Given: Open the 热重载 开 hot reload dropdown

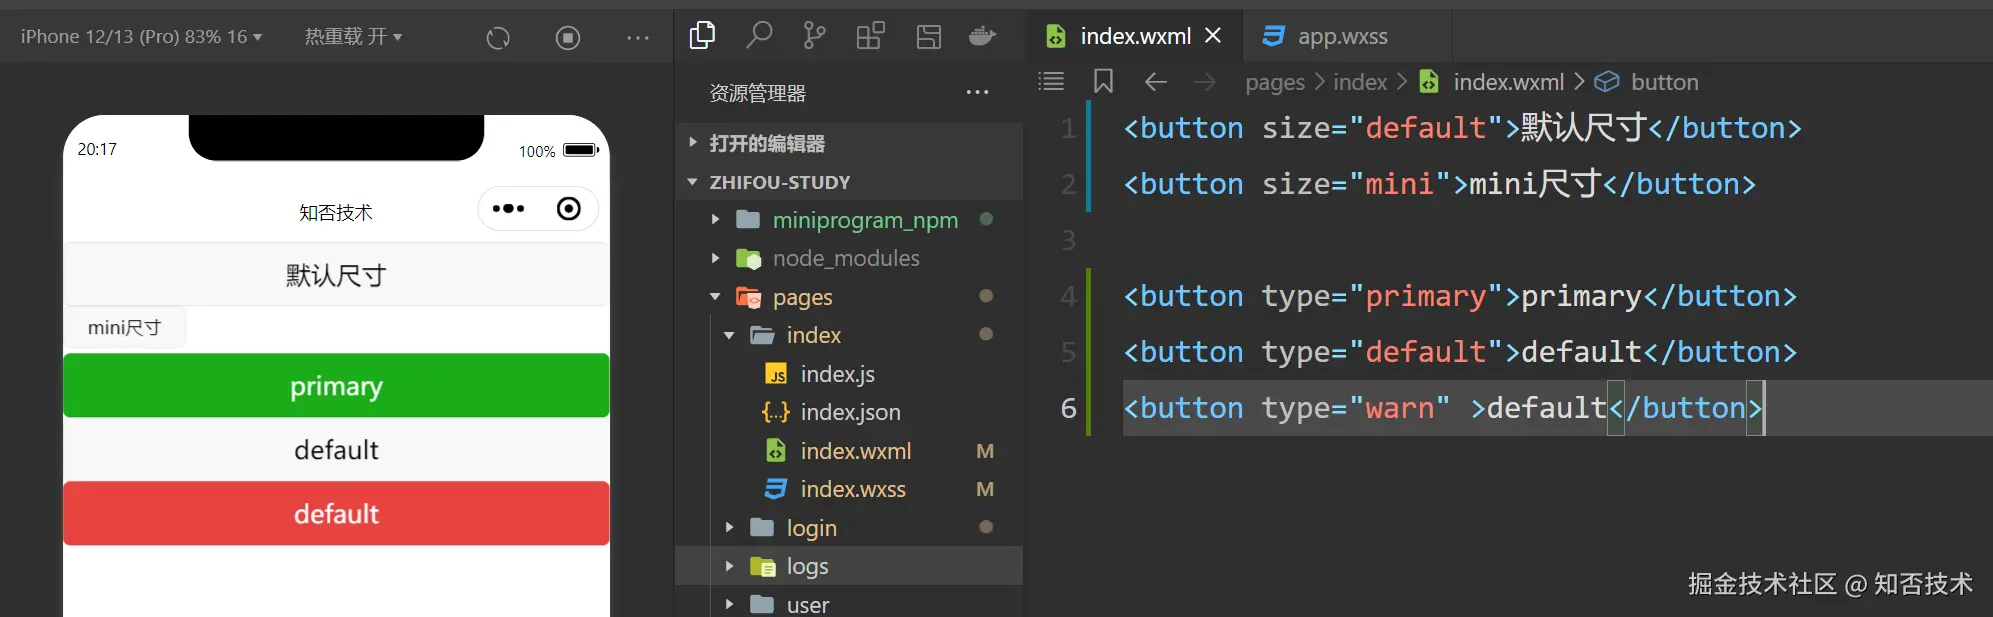Looking at the screenshot, I should 353,36.
